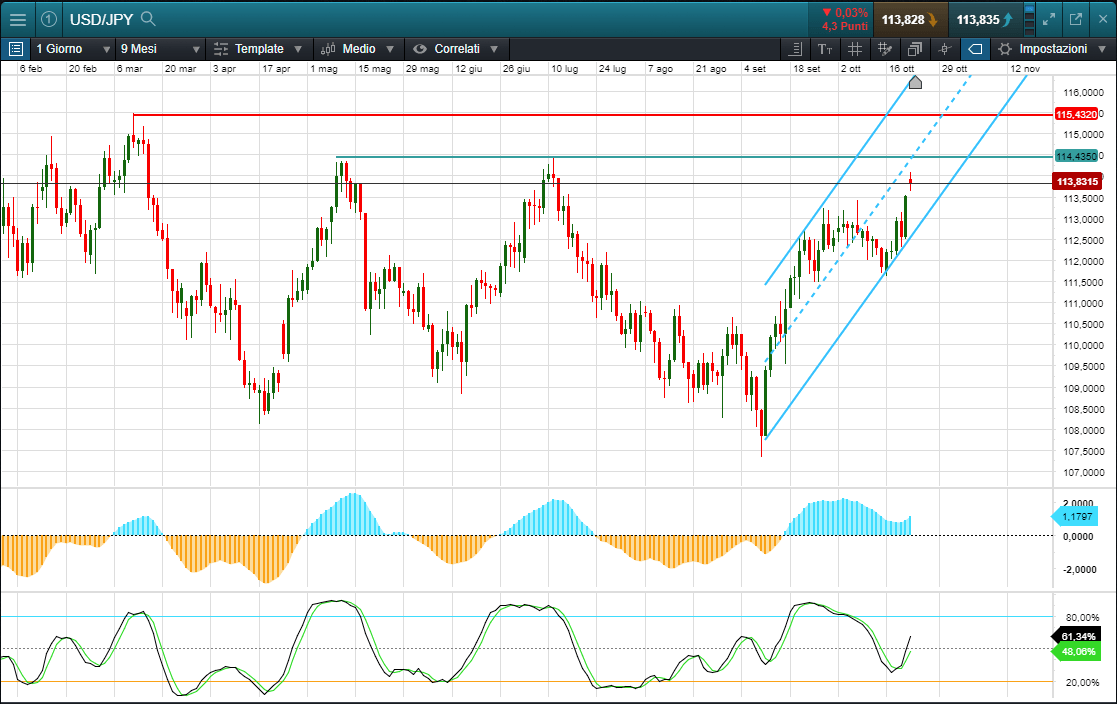Click the 116,0000 price axis label
The image size is (1117, 704).
[1084, 93]
